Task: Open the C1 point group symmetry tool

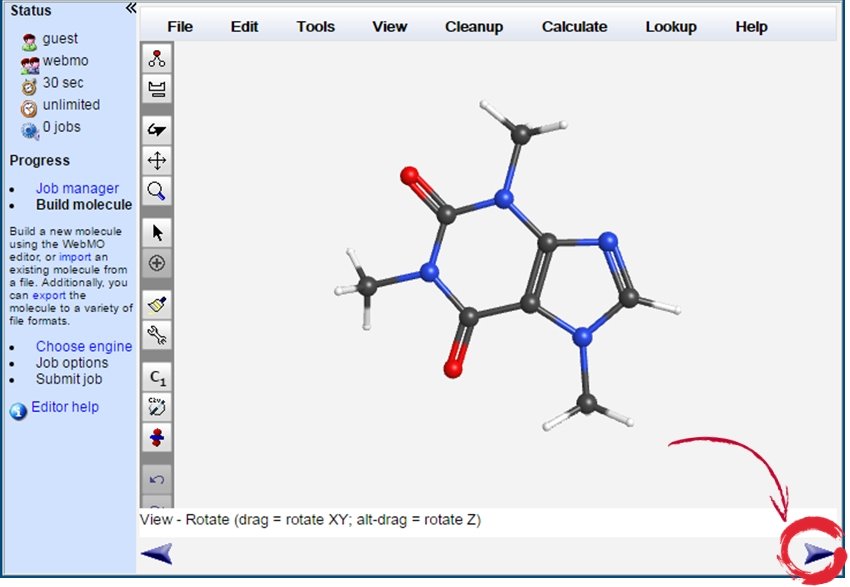Action: click(155, 376)
